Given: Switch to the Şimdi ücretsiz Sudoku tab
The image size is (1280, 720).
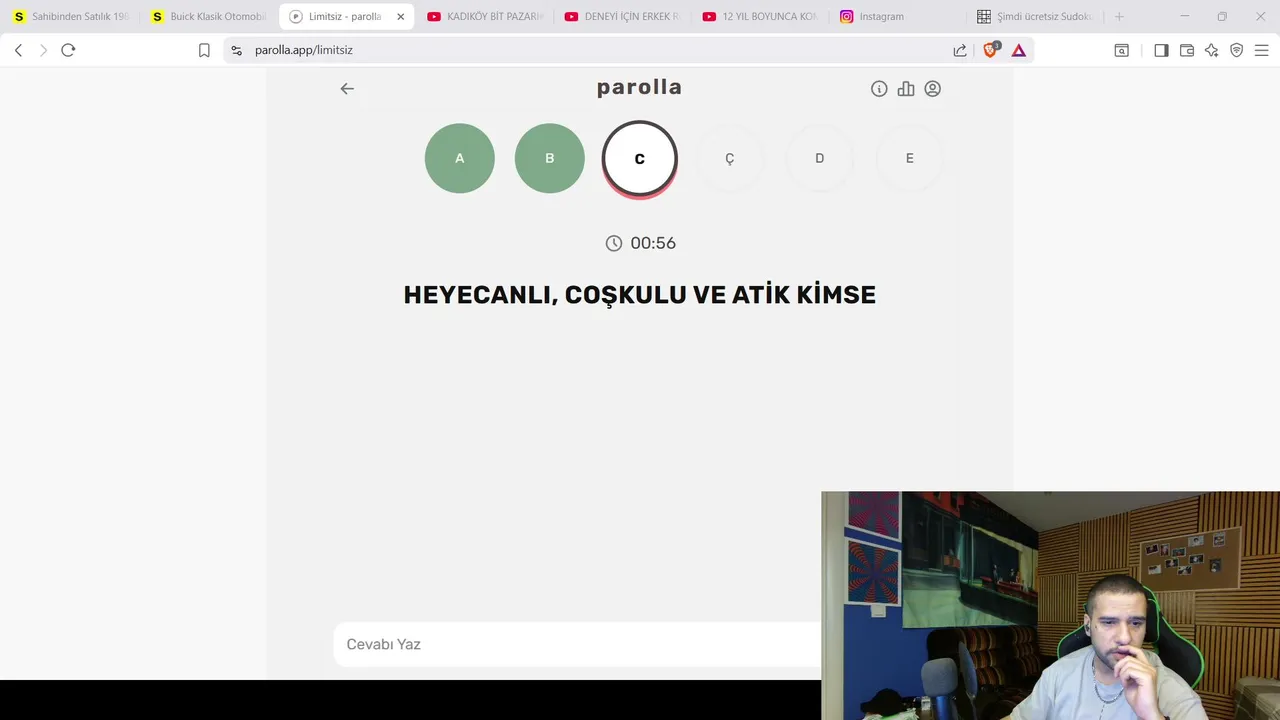Looking at the screenshot, I should (x=1037, y=16).
